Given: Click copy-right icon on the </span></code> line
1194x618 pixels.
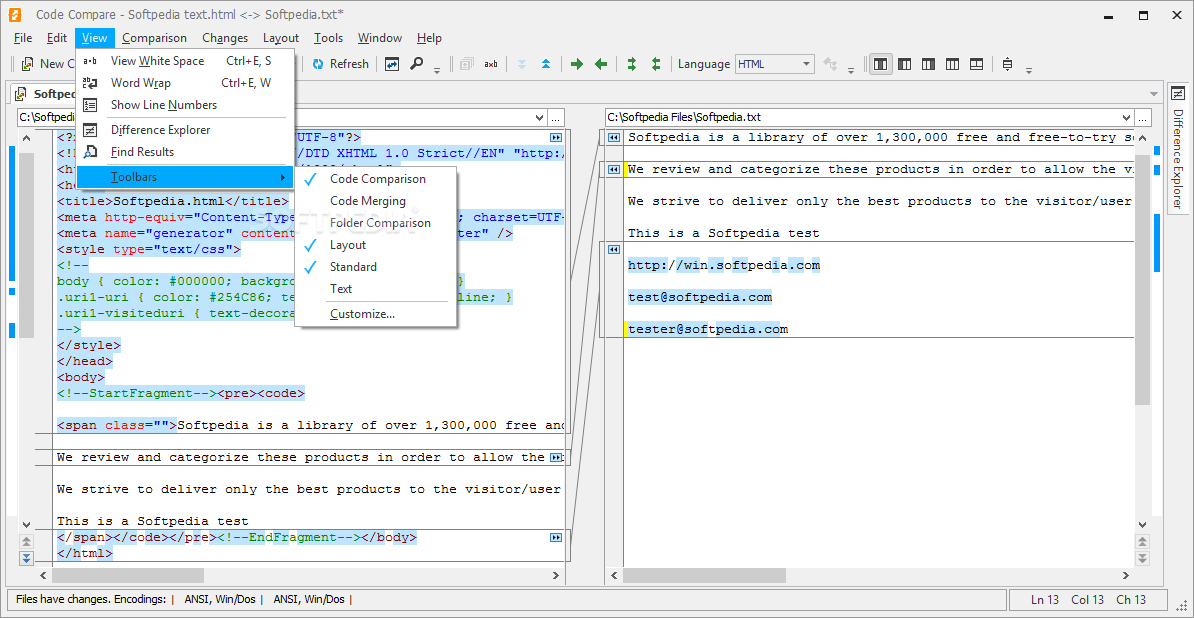Looking at the screenshot, I should [x=556, y=537].
